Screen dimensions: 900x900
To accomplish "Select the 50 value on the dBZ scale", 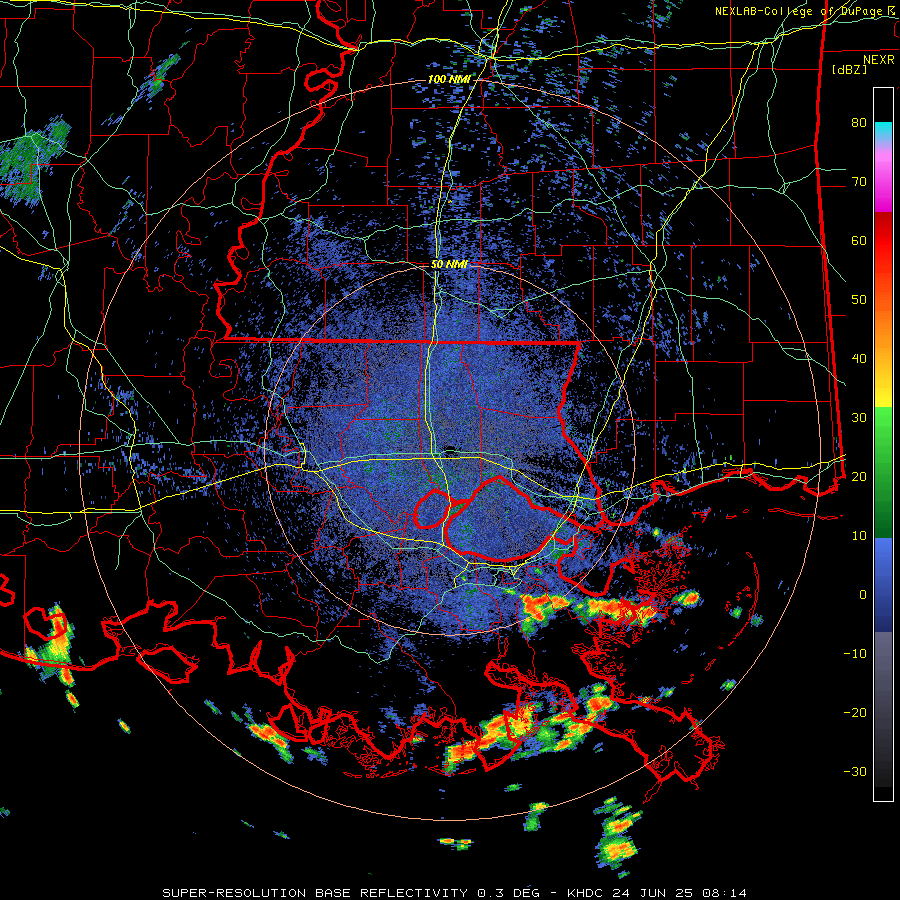I will coord(859,300).
